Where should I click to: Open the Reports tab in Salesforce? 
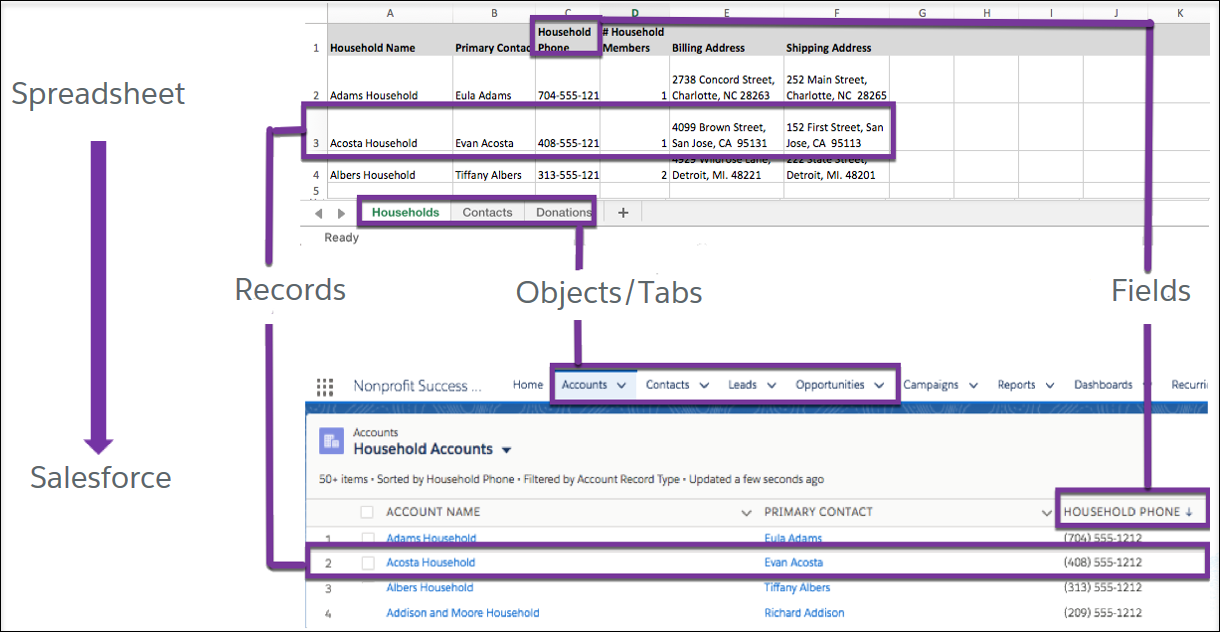coord(1016,385)
